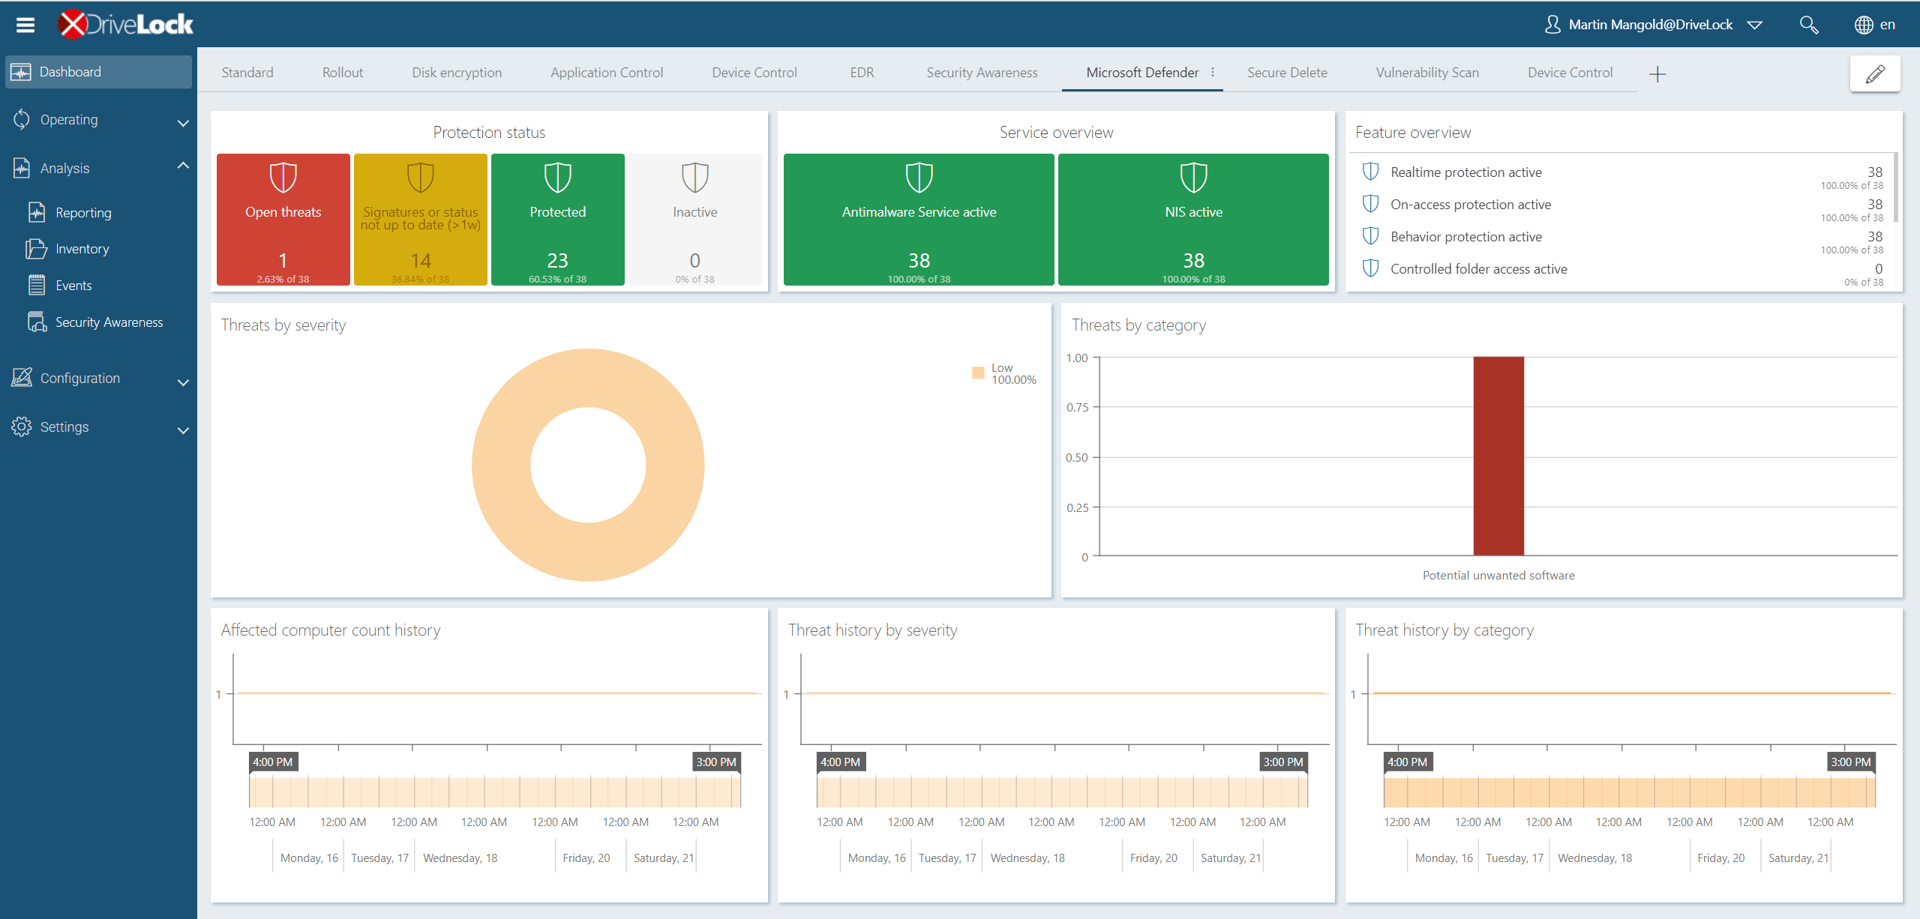Expand the Configuration menu chevron
Screen dimensions: 1920x919
183,382
